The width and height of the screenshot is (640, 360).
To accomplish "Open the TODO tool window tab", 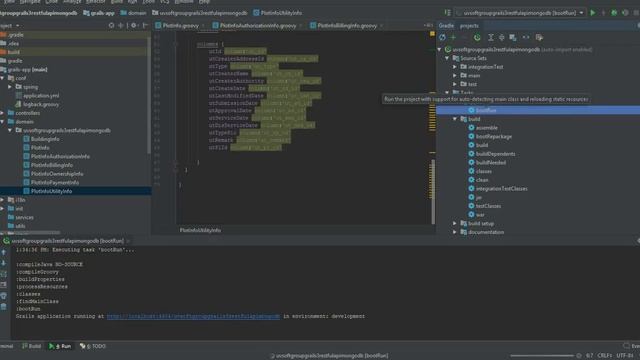I will click(93, 346).
